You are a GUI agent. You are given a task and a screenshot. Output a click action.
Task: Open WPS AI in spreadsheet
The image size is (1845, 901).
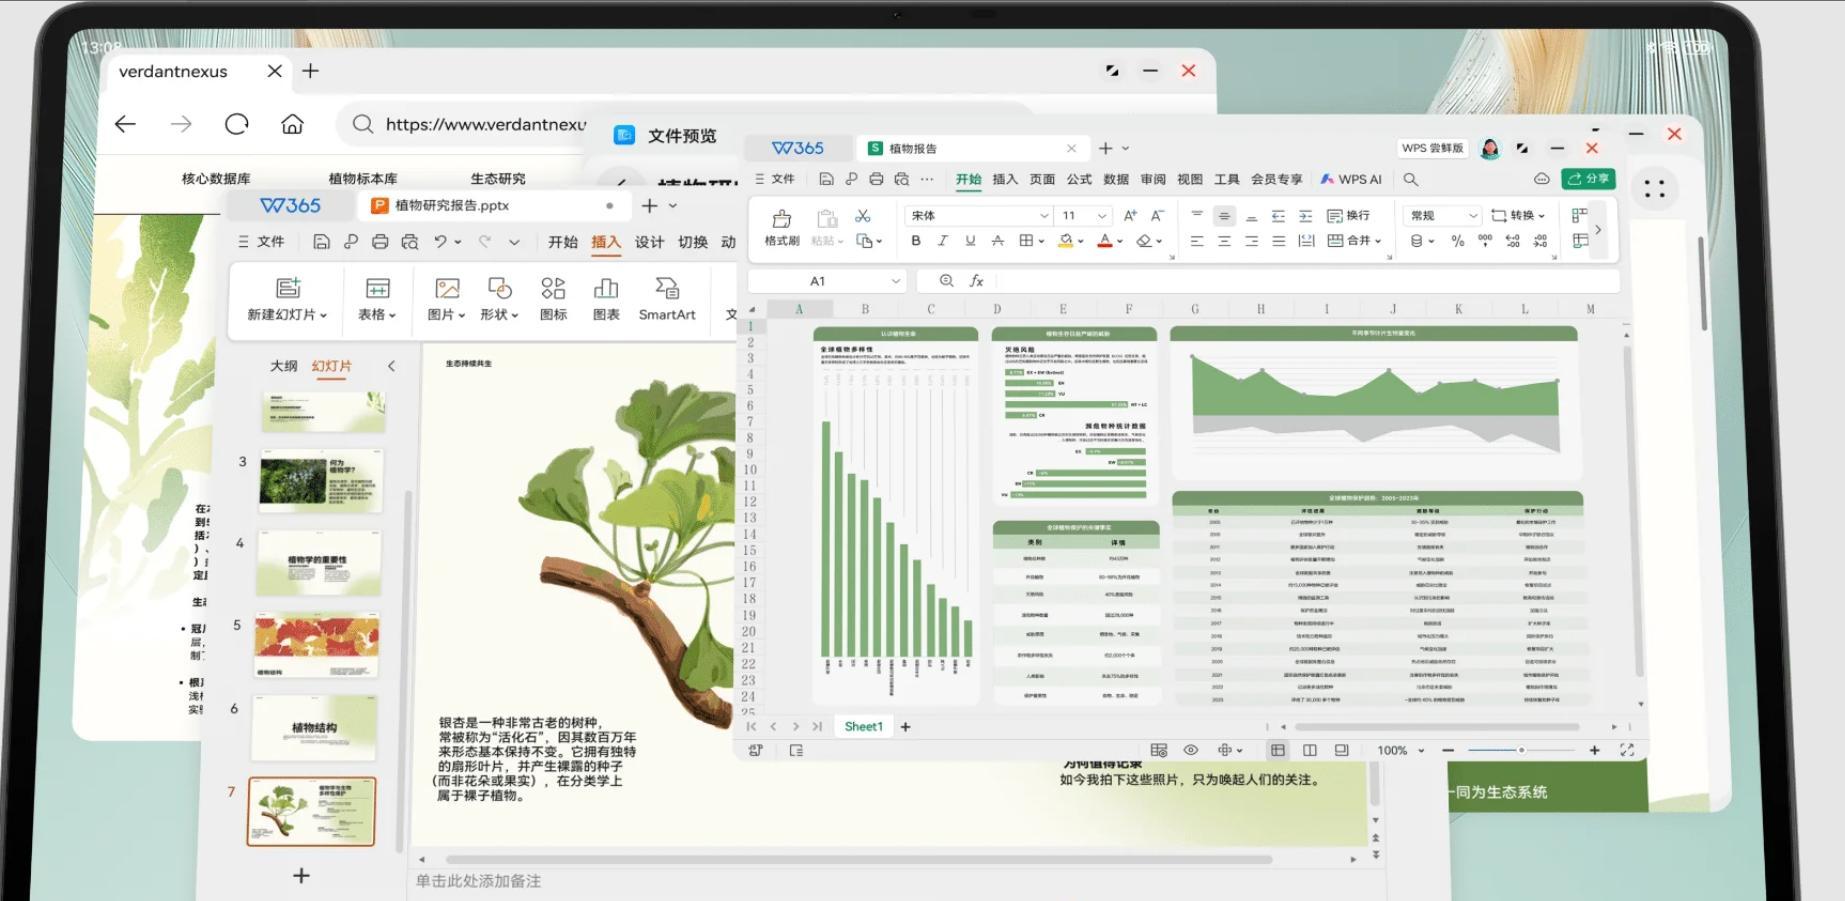pyautogui.click(x=1351, y=179)
